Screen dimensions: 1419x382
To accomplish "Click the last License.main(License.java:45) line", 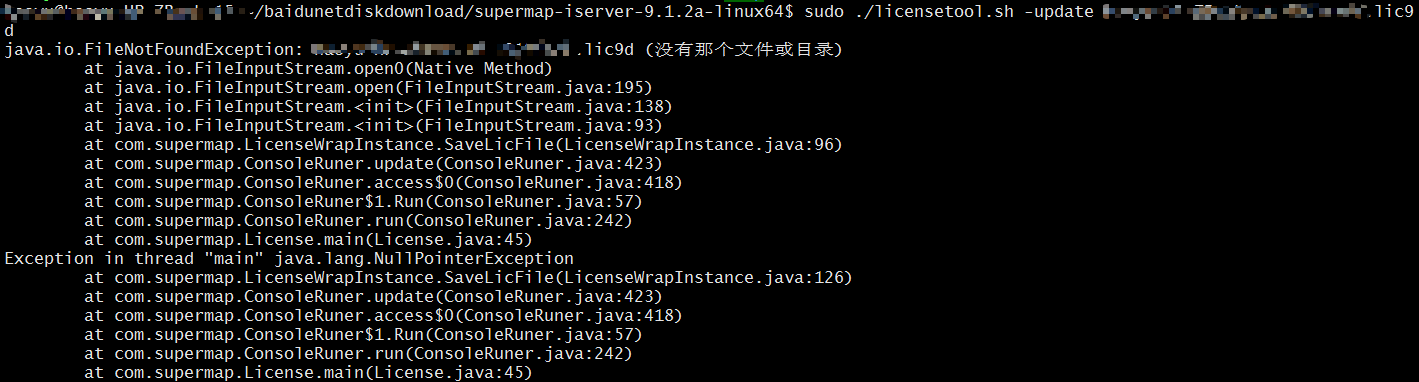I will coord(308,373).
